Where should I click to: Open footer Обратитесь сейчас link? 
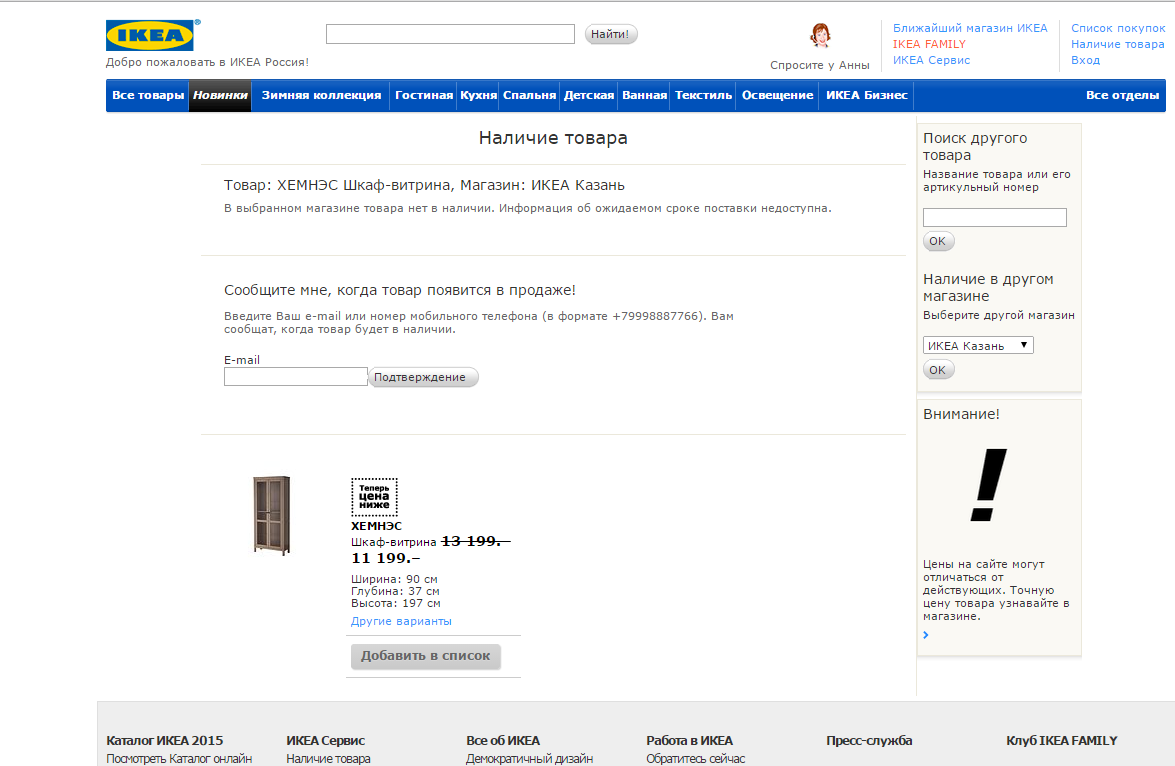click(x=695, y=759)
